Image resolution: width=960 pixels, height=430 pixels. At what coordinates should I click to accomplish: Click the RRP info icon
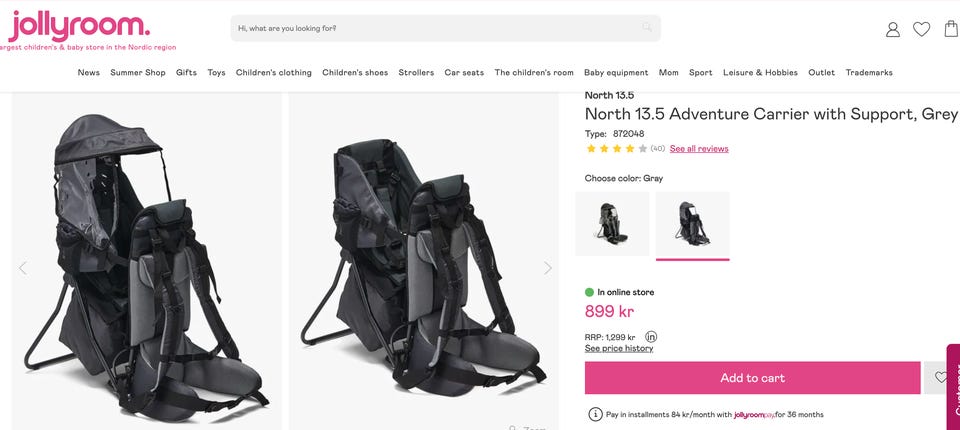tap(651, 336)
